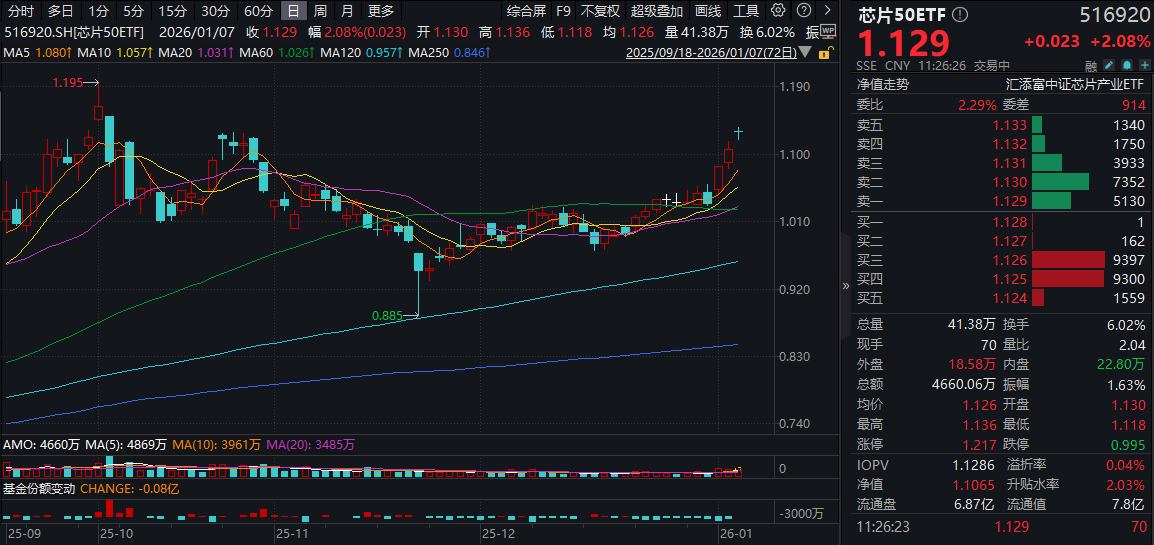This screenshot has width=1154, height=545.
Task: Click the 卖二 green volume bar
Action: pyautogui.click(x=1059, y=182)
